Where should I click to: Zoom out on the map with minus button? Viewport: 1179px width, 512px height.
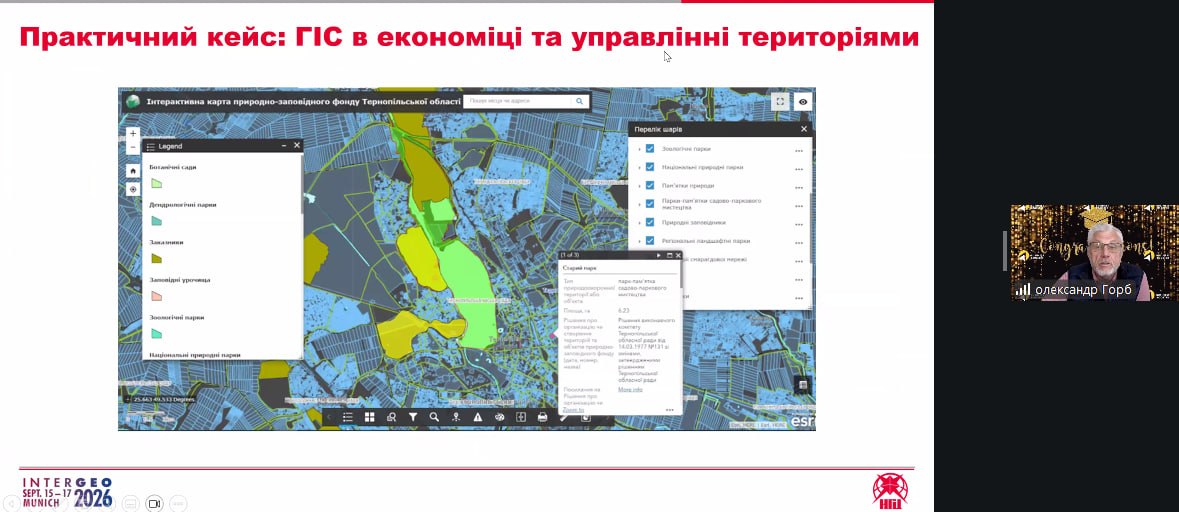(133, 148)
